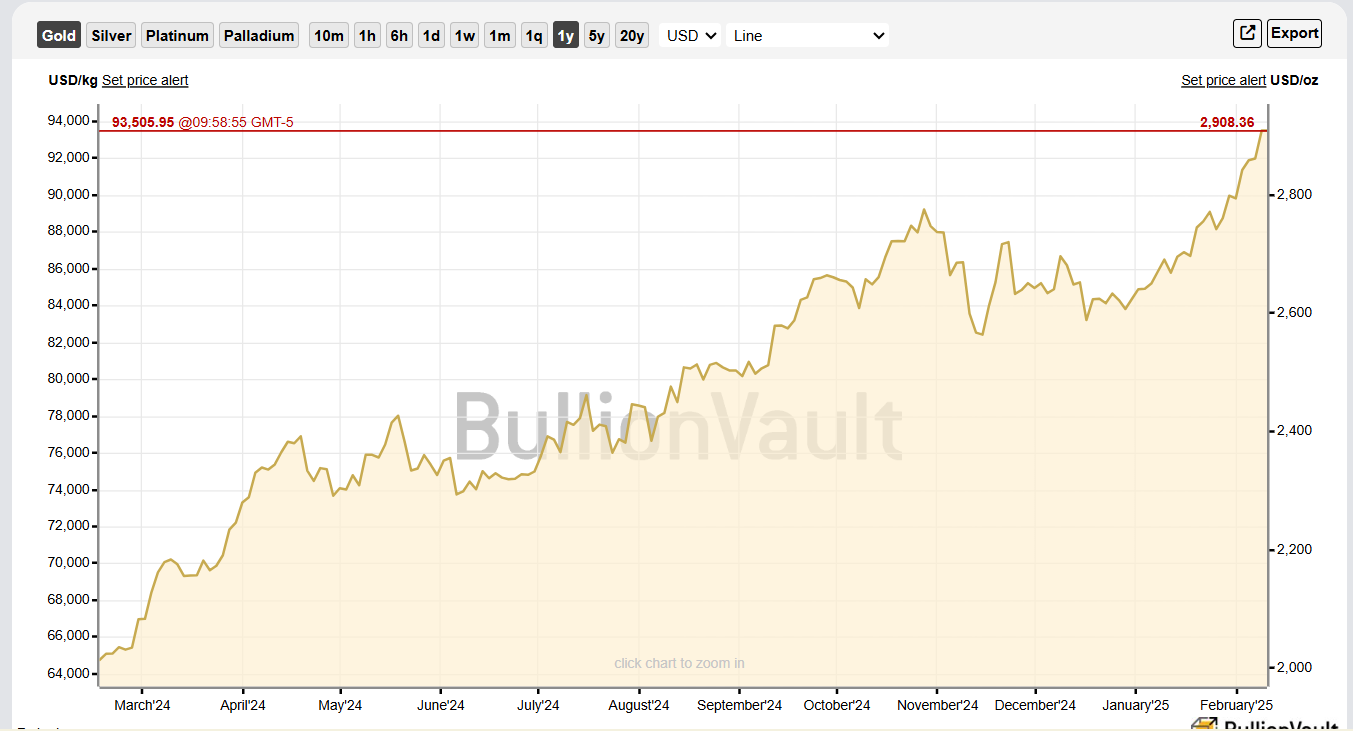Set range to 1h
1353x731 pixels.
pos(367,36)
